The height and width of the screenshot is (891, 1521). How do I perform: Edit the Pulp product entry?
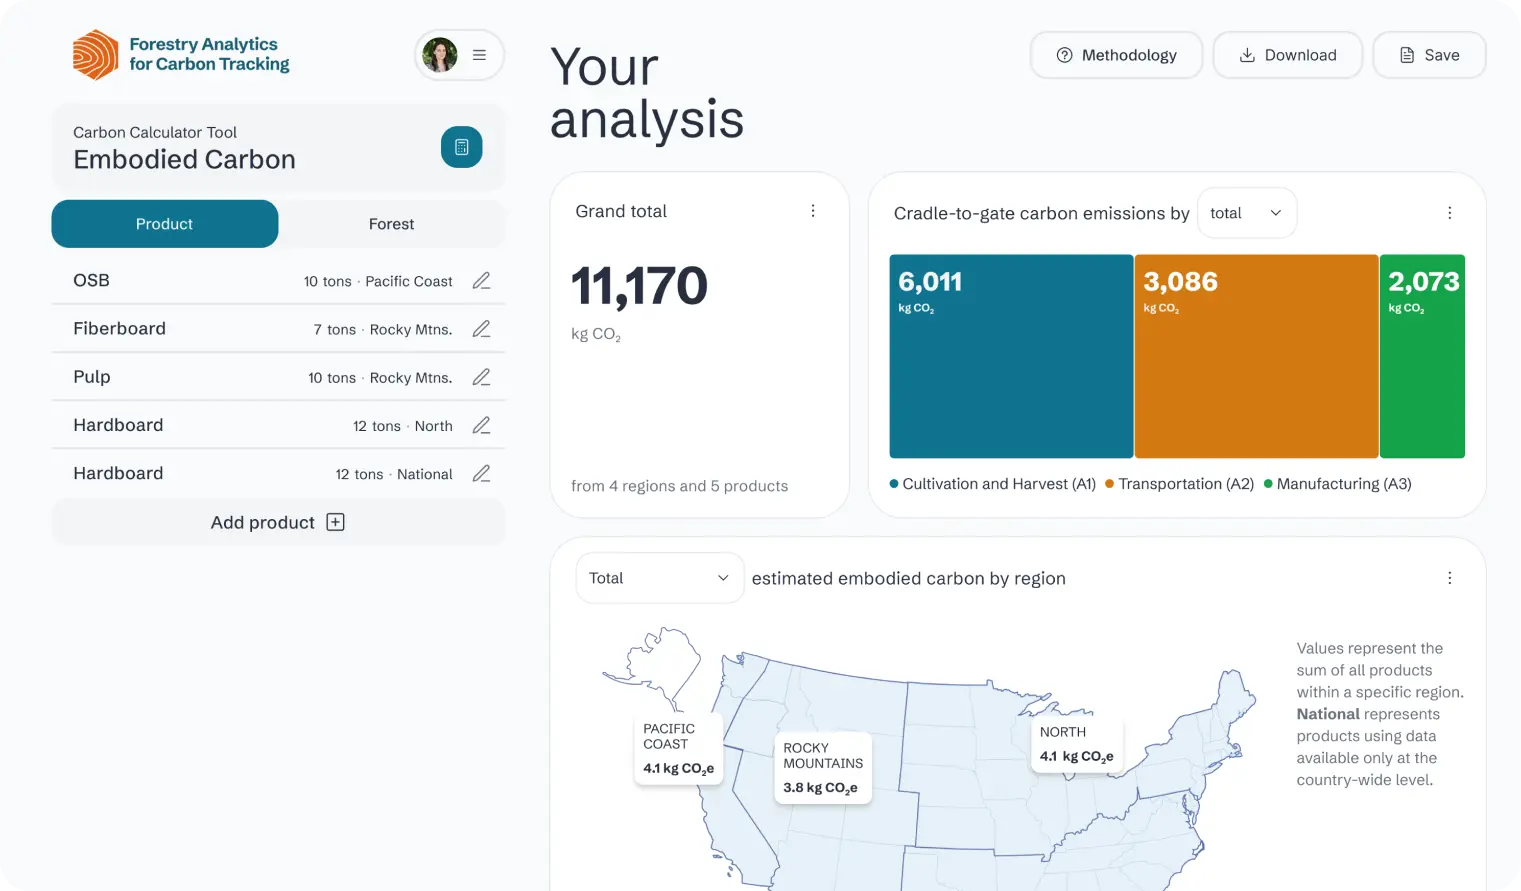tap(481, 377)
